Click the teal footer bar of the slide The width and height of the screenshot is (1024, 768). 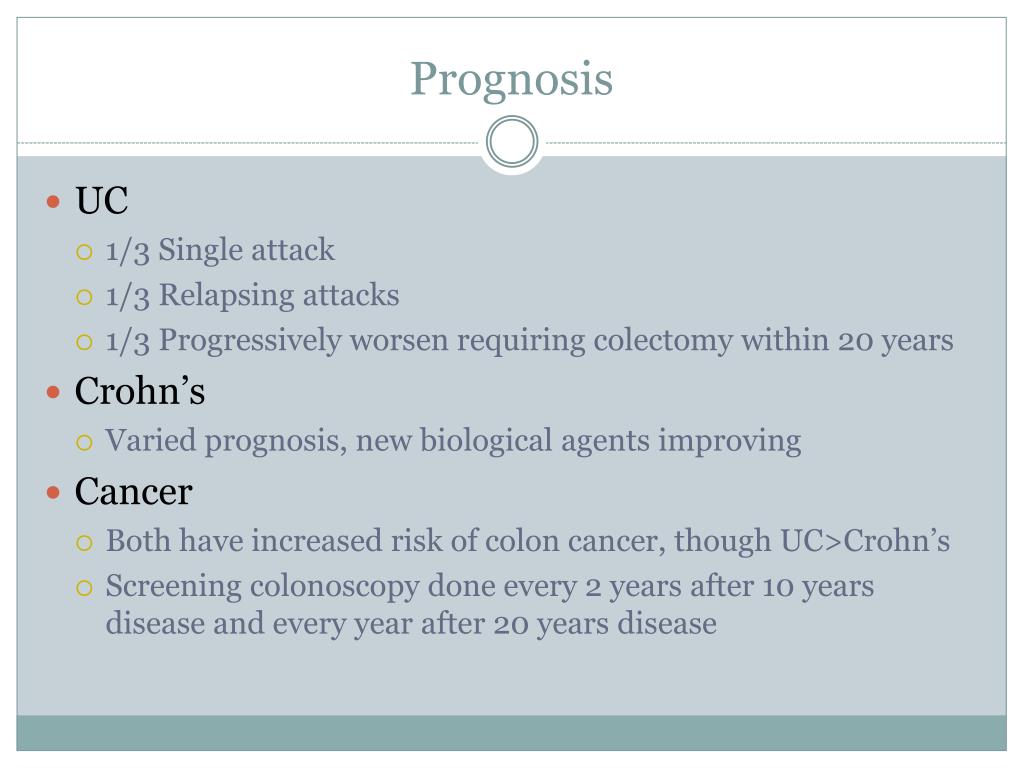(511, 732)
